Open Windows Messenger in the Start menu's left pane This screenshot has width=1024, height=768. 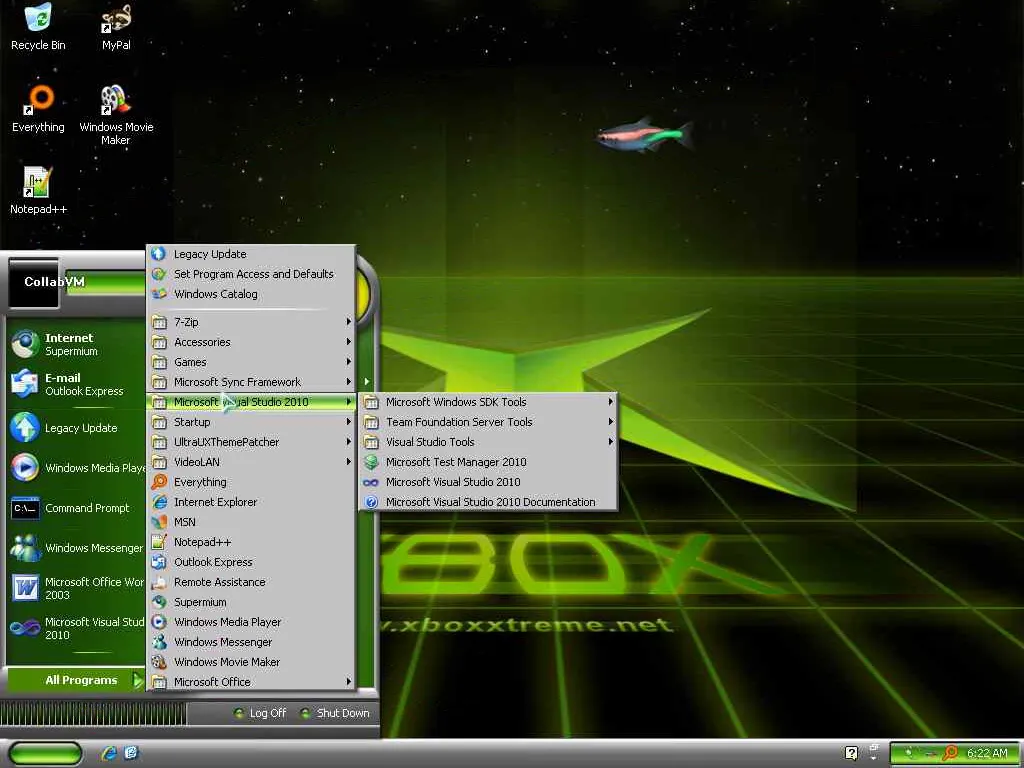point(76,547)
